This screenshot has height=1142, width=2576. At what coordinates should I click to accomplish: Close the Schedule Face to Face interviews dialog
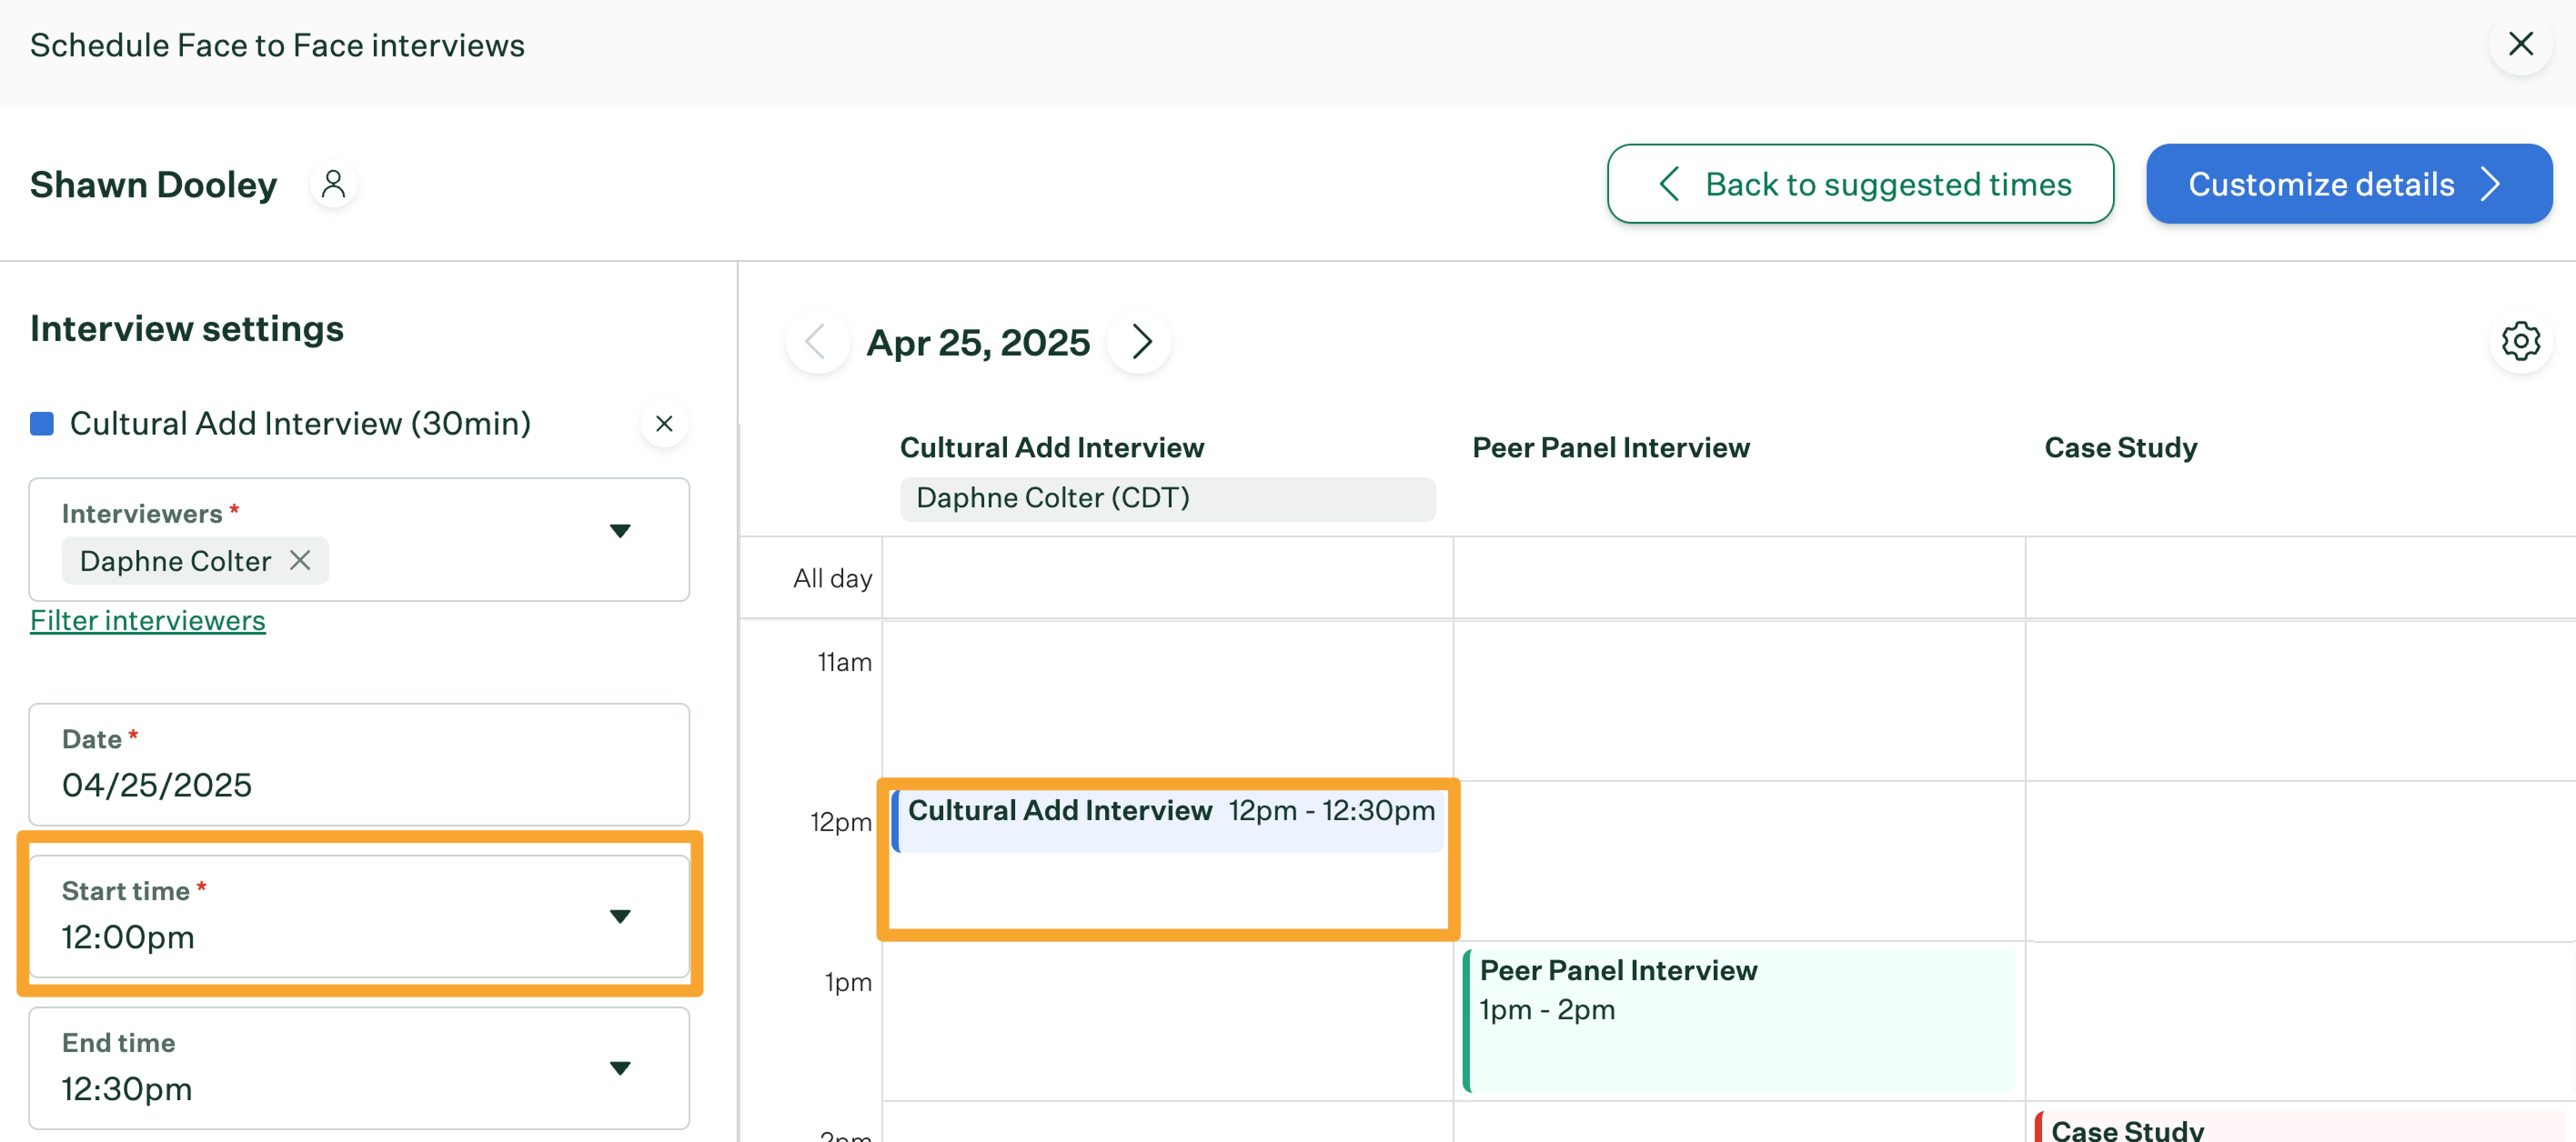[2520, 44]
